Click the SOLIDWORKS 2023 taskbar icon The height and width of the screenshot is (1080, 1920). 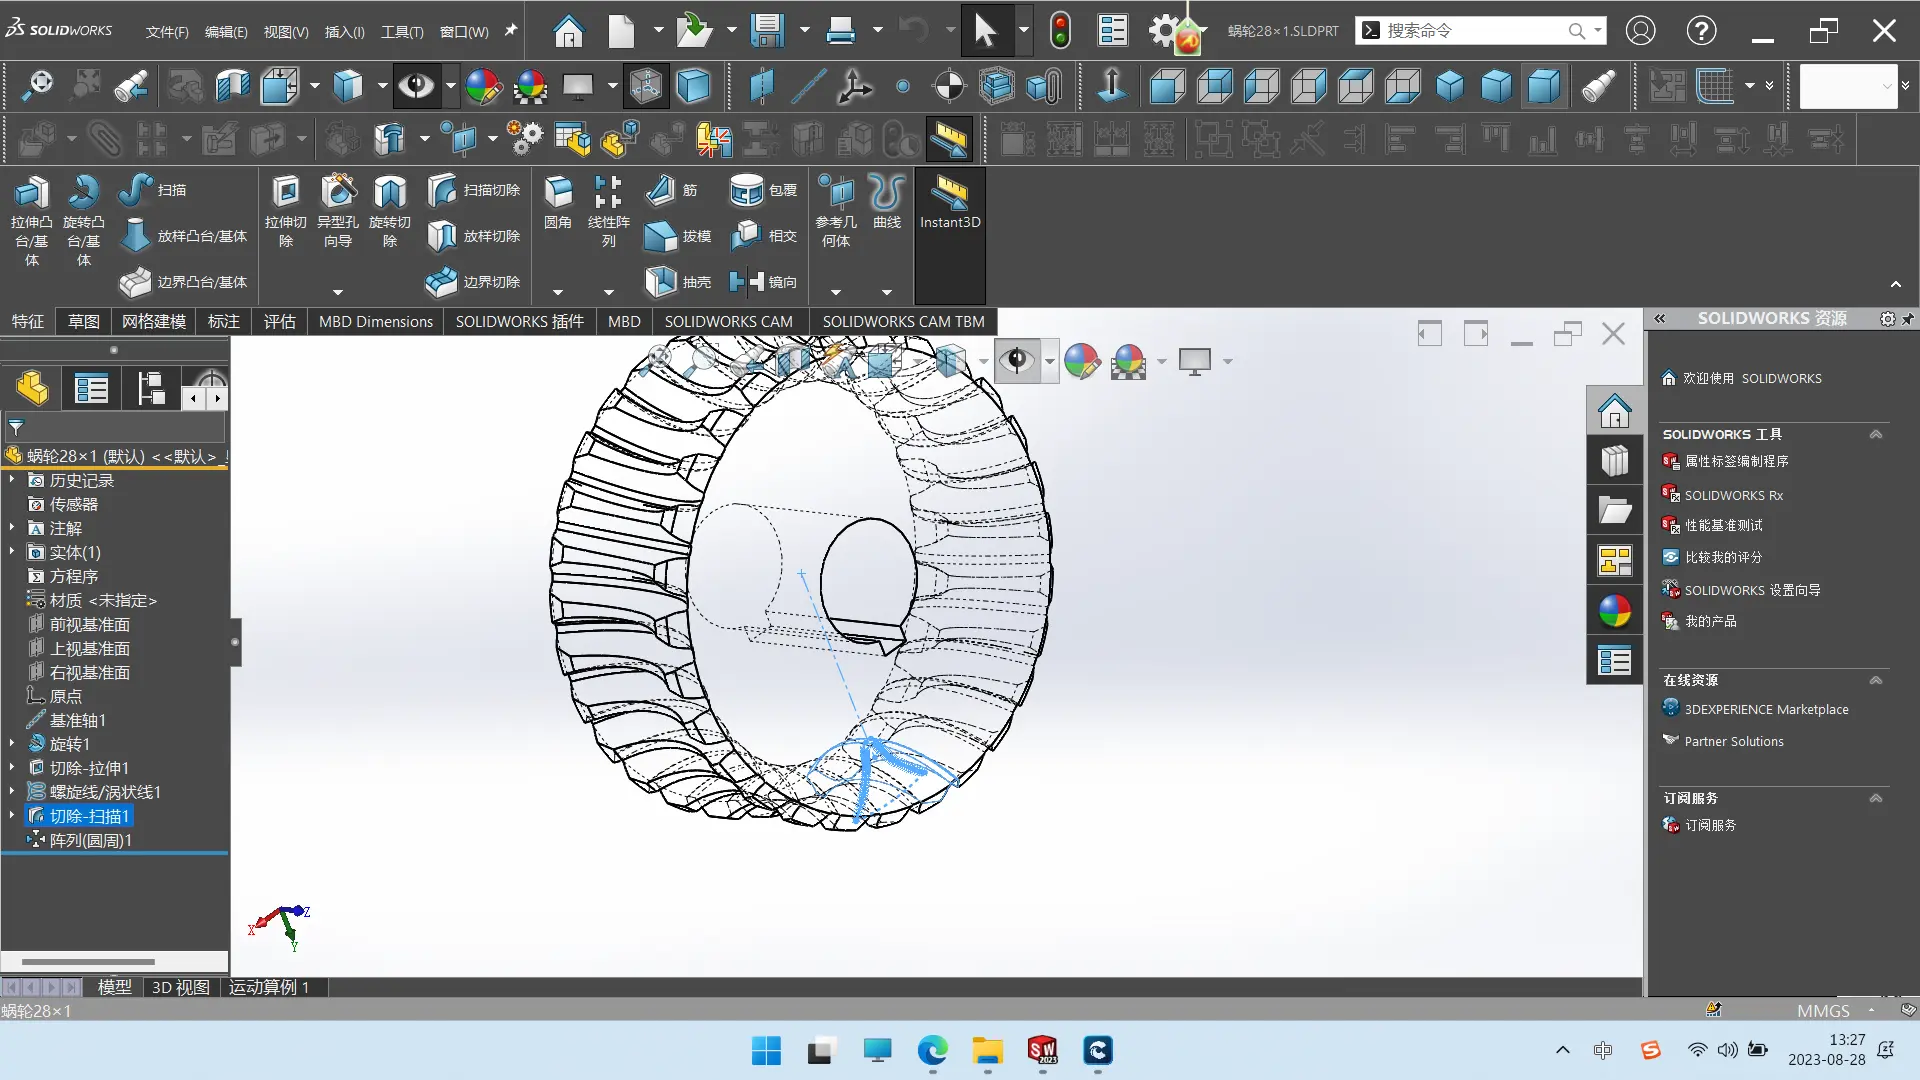(x=1042, y=1050)
